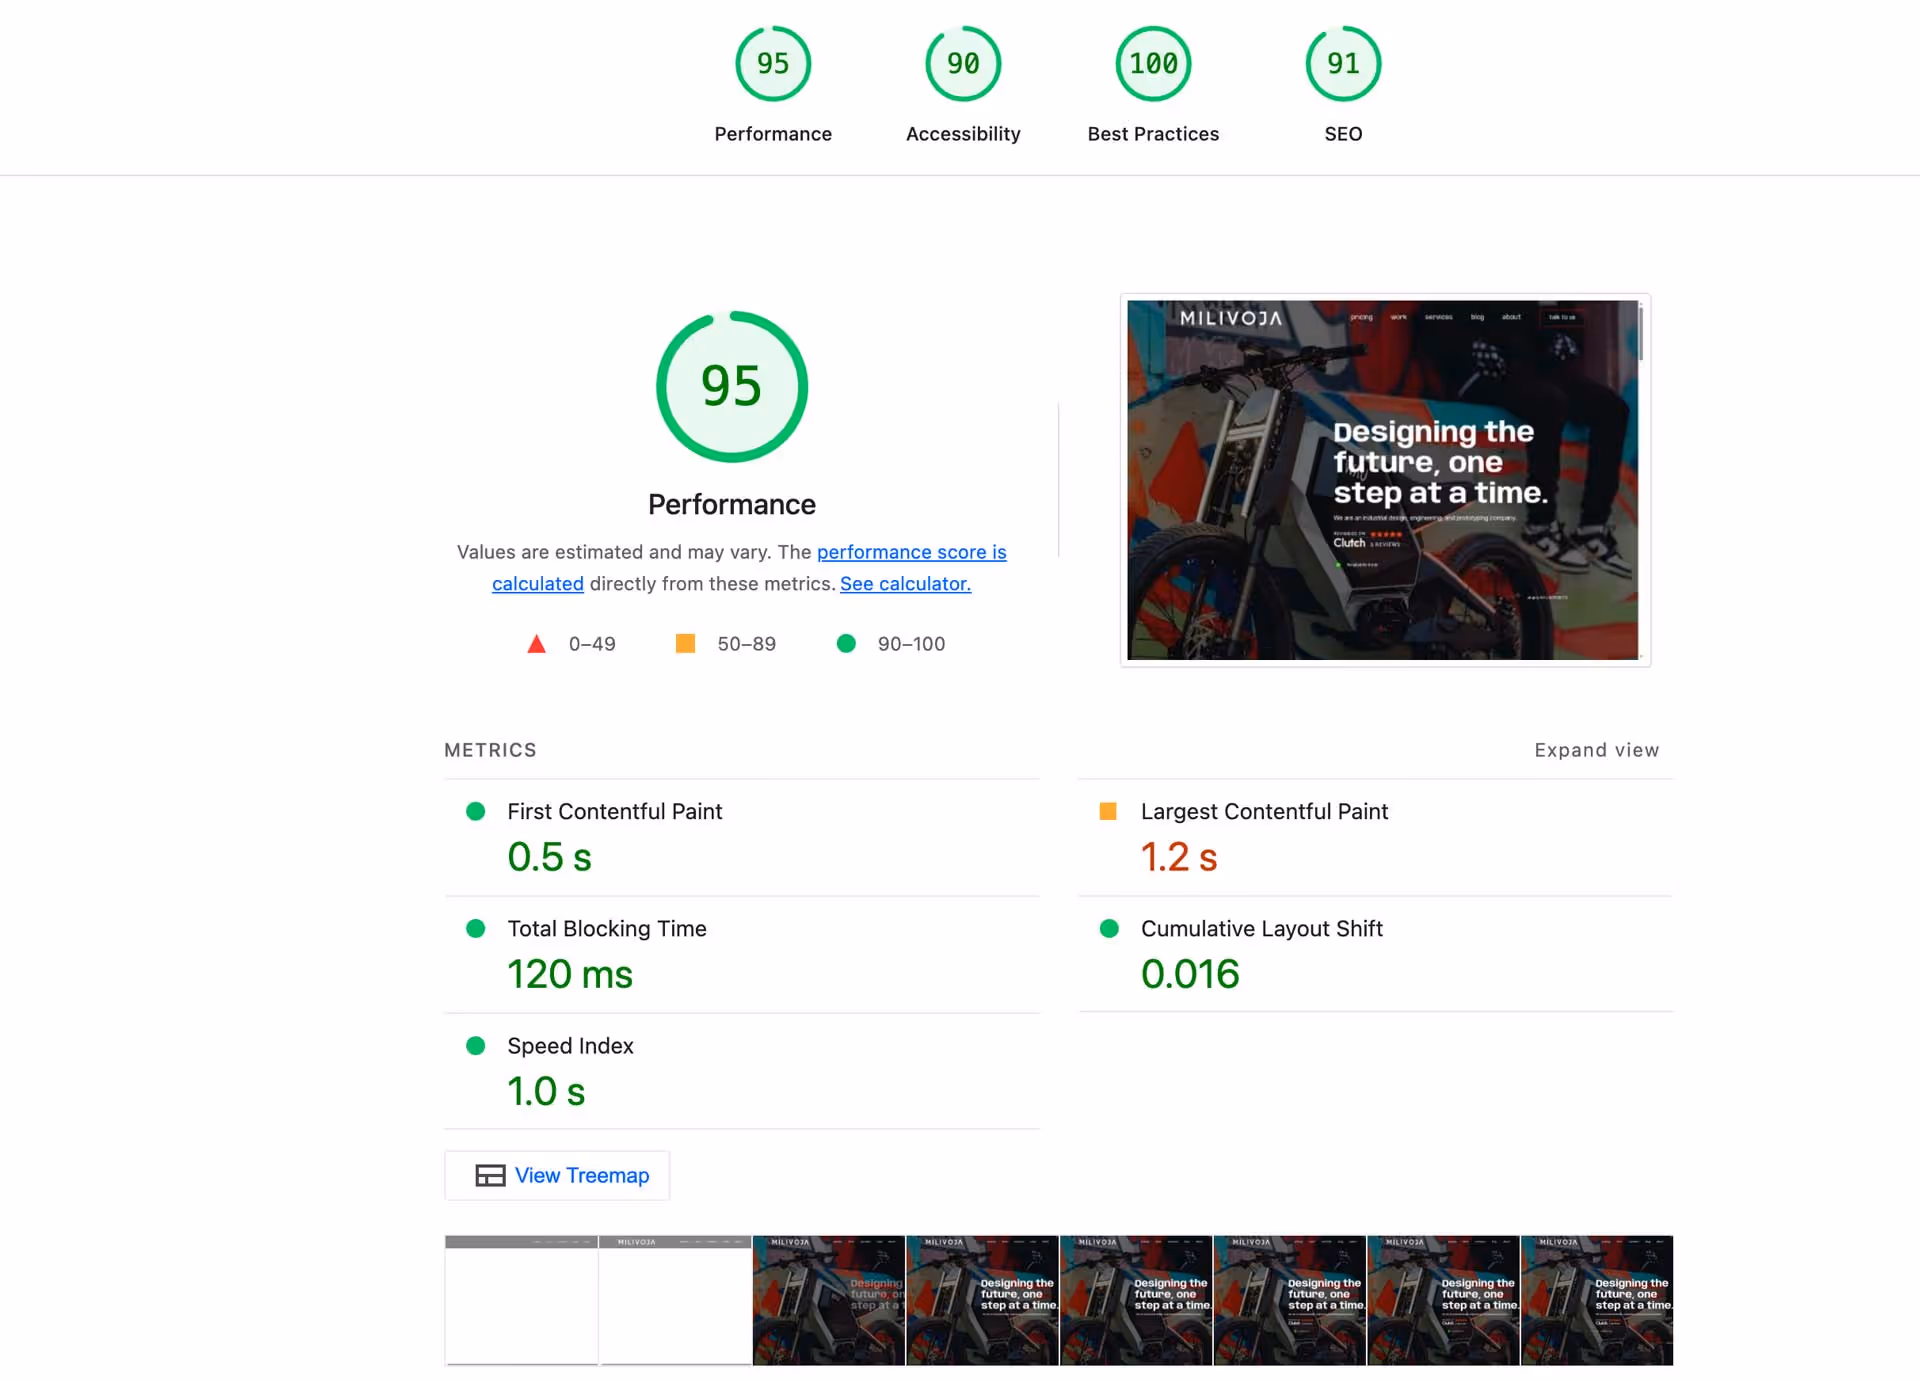Expand the First Contentful Paint metric
Image resolution: width=1920 pixels, height=1381 pixels.
[614, 812]
